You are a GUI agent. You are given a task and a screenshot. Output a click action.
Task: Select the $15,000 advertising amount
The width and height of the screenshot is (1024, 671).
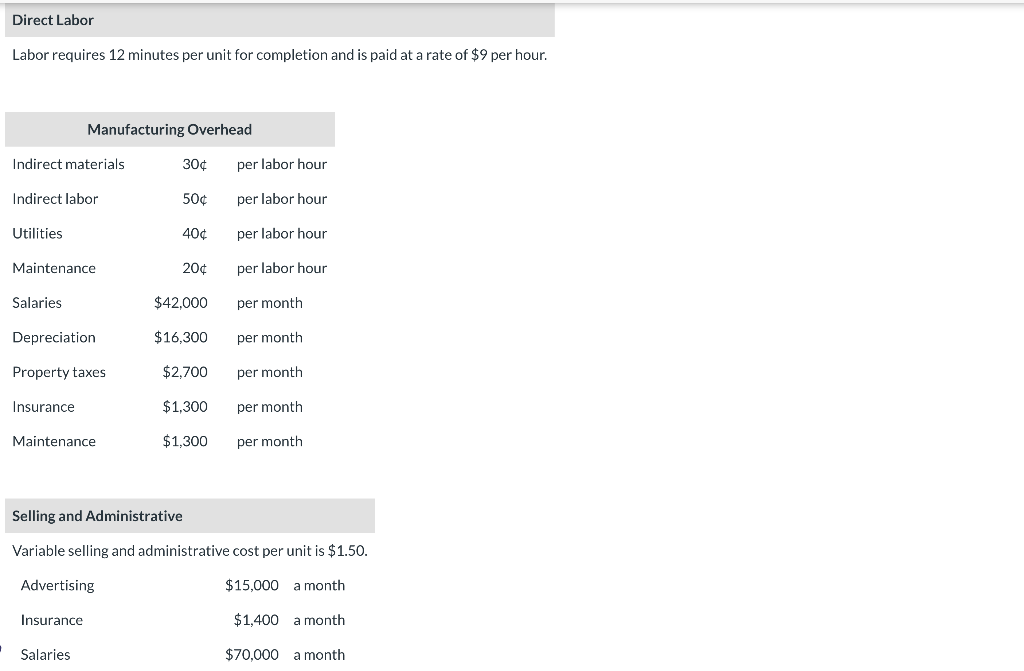(251, 585)
